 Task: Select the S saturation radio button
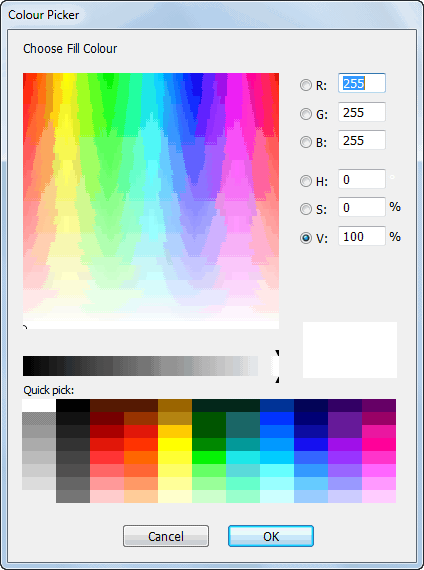point(306,209)
